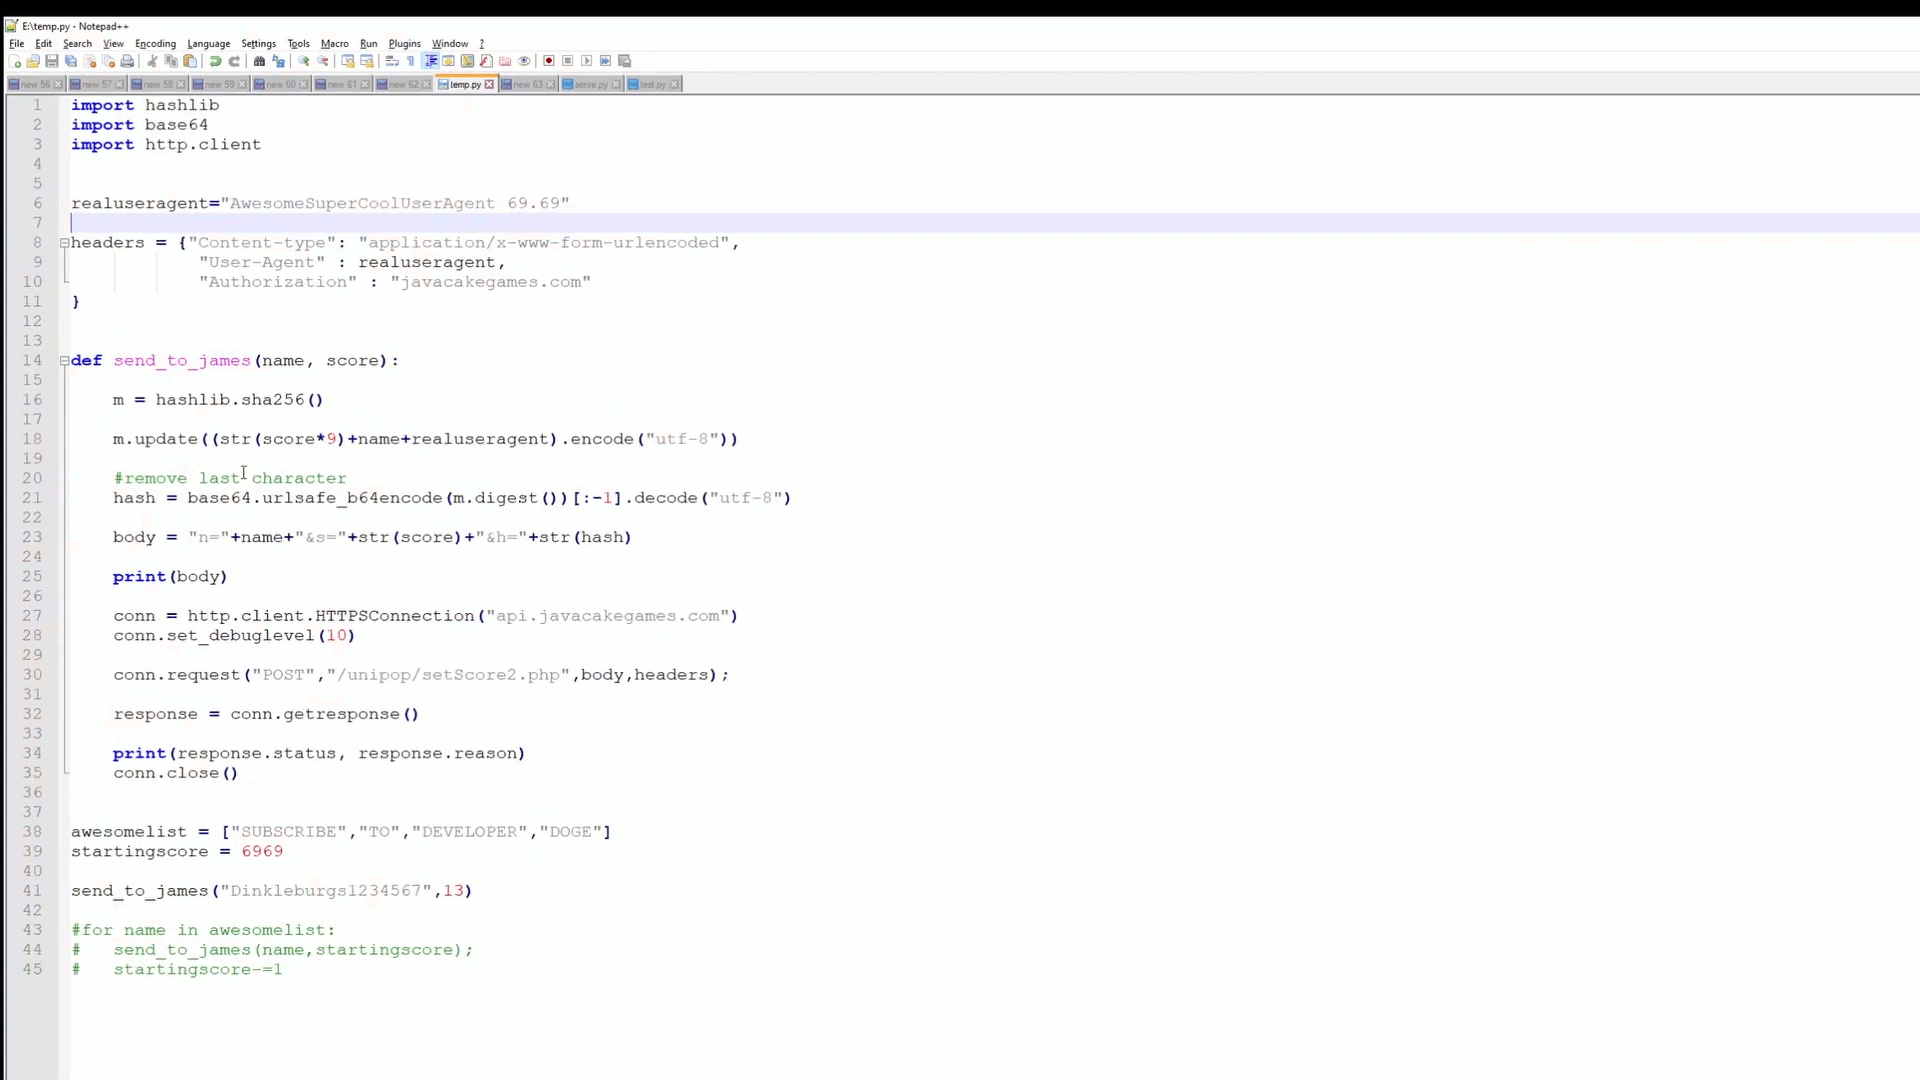The image size is (1920, 1080).
Task: Click the Save All toolbar icon
Action: [x=71, y=61]
